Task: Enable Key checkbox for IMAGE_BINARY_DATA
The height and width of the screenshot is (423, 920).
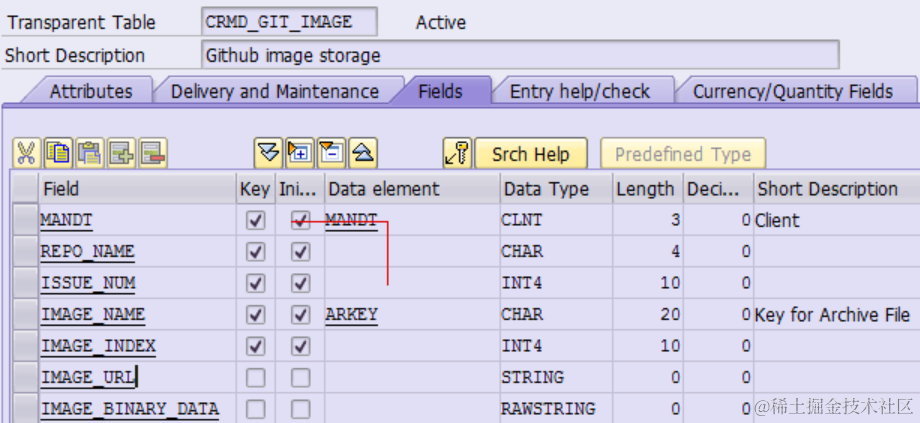Action: click(x=255, y=409)
